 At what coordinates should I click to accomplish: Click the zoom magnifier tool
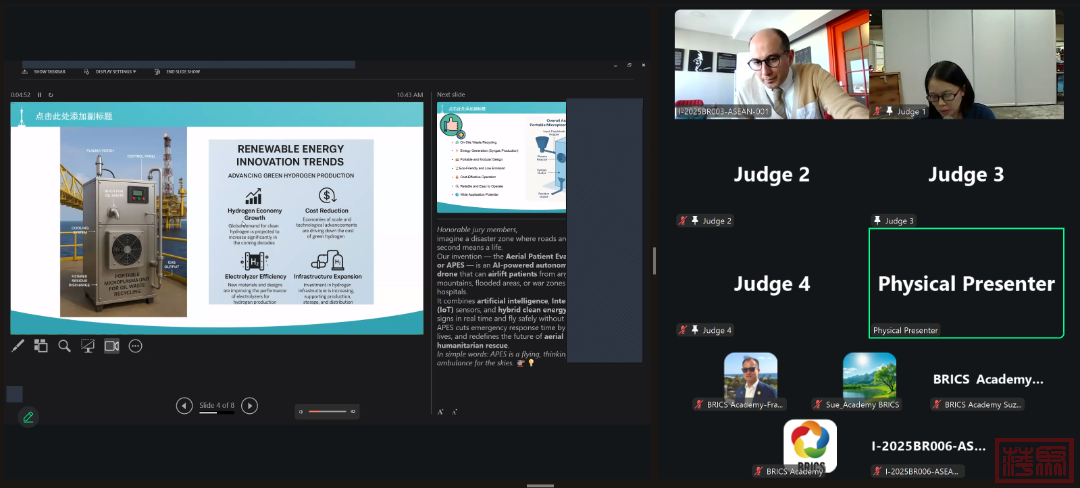tap(64, 346)
